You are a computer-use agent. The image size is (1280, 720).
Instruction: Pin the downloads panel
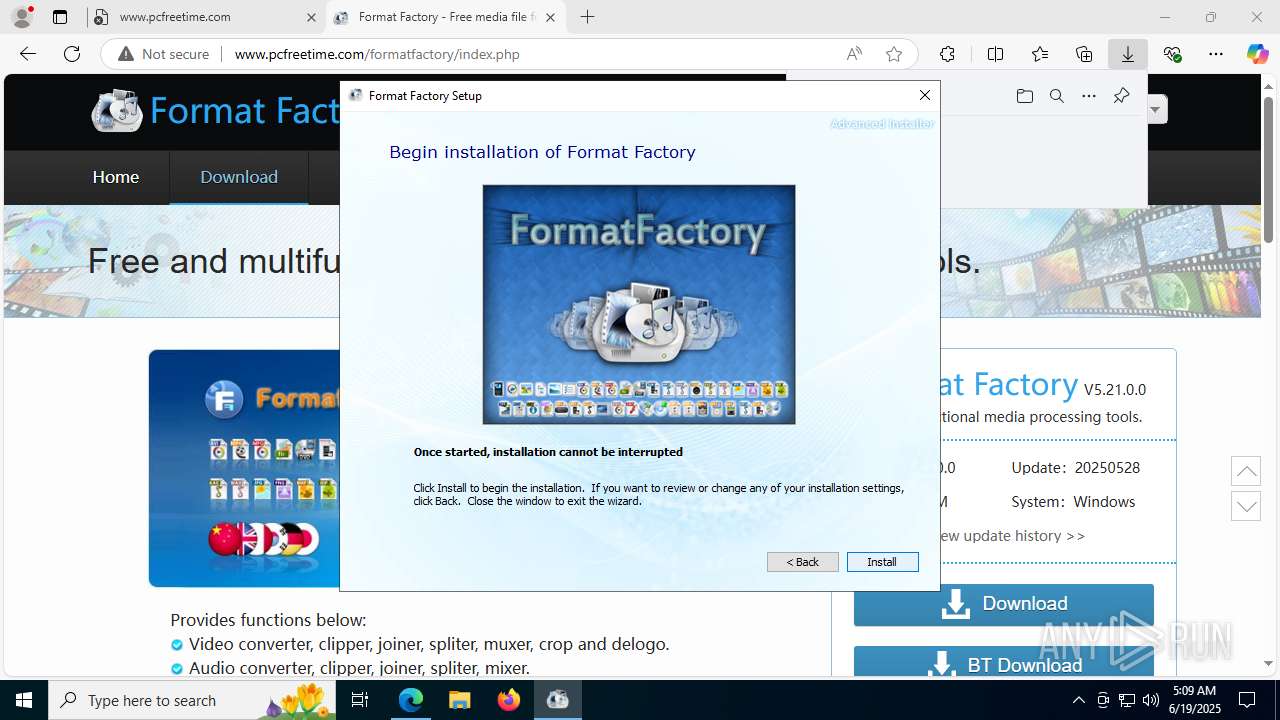(1121, 96)
